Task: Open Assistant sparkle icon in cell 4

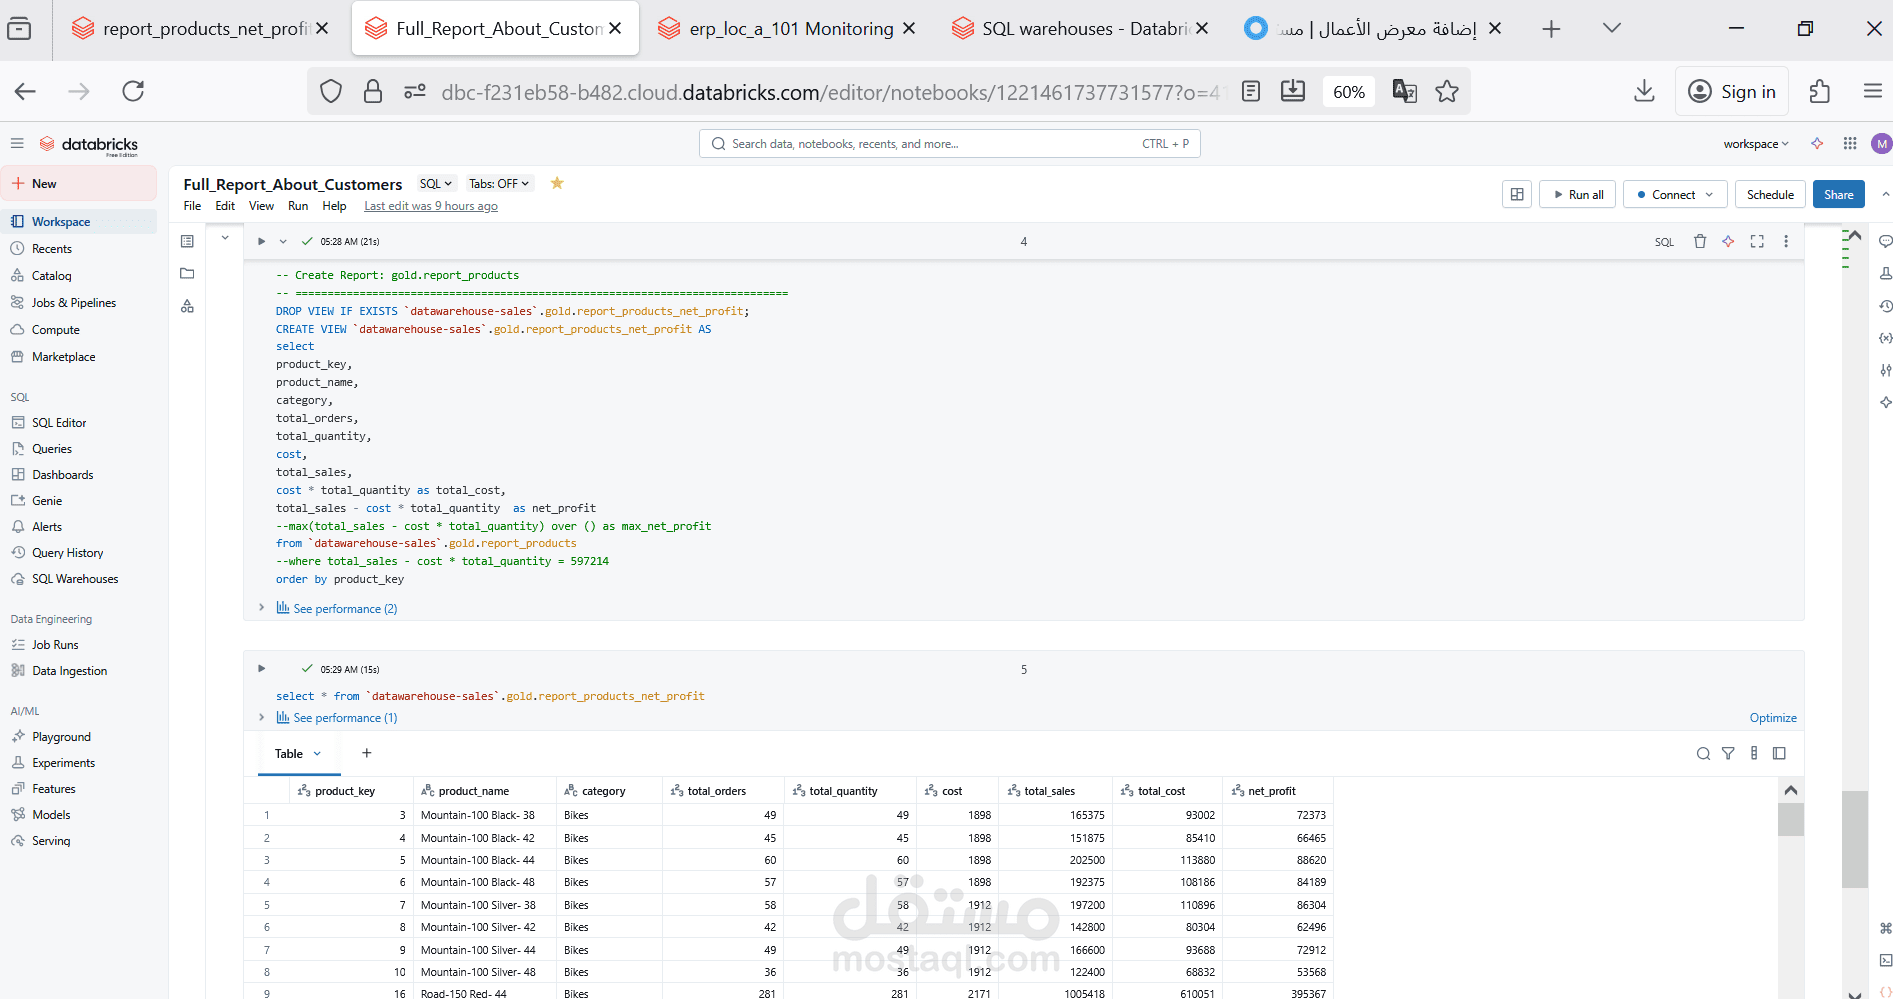Action: click(1728, 241)
